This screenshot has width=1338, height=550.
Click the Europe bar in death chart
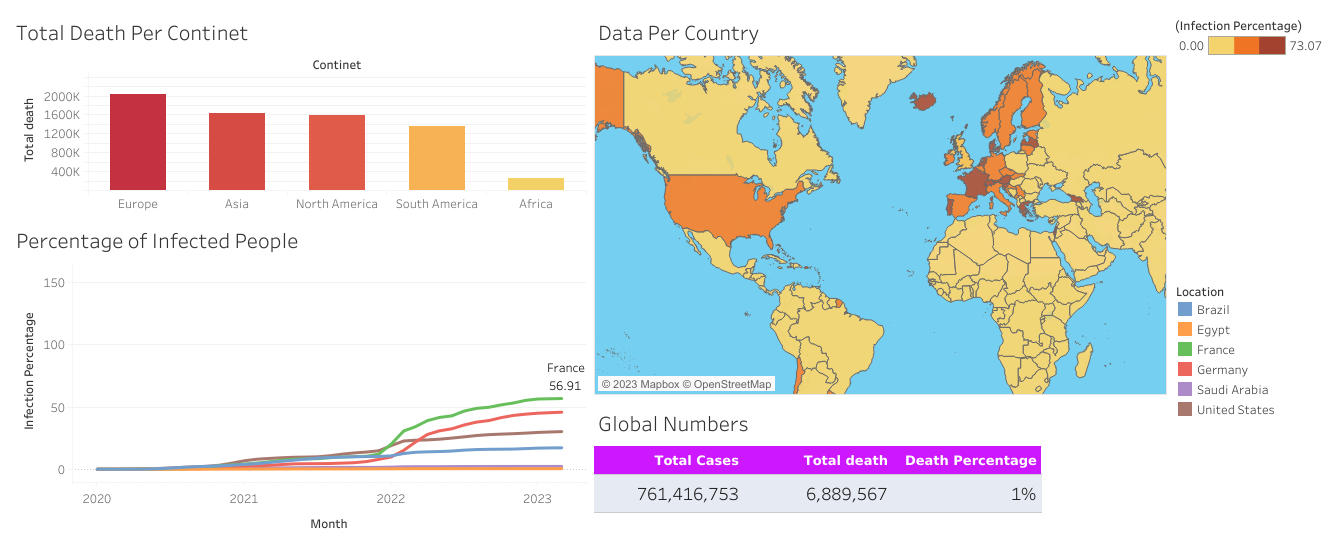pos(138,142)
